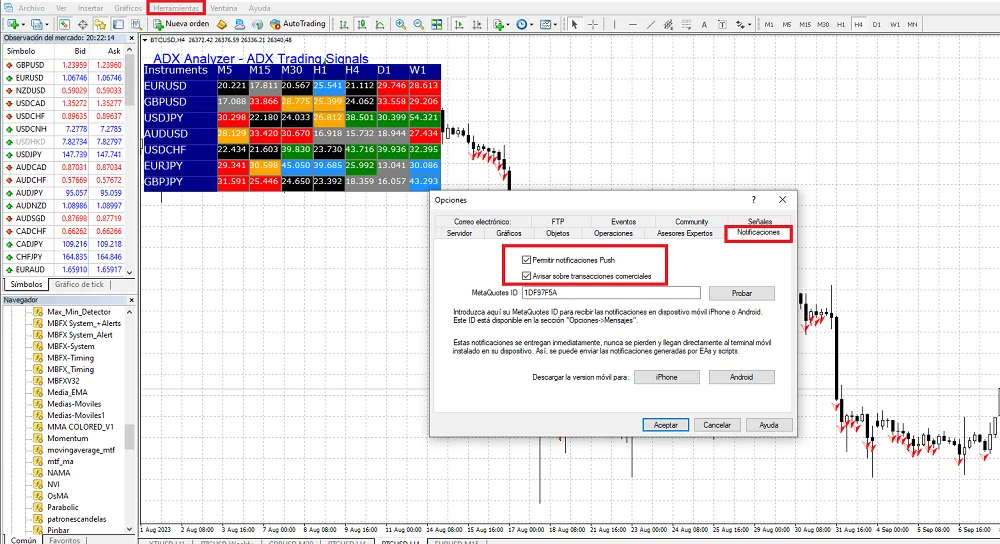
Task: Toggle the AutoTrading button
Action: pyautogui.click(x=298, y=24)
